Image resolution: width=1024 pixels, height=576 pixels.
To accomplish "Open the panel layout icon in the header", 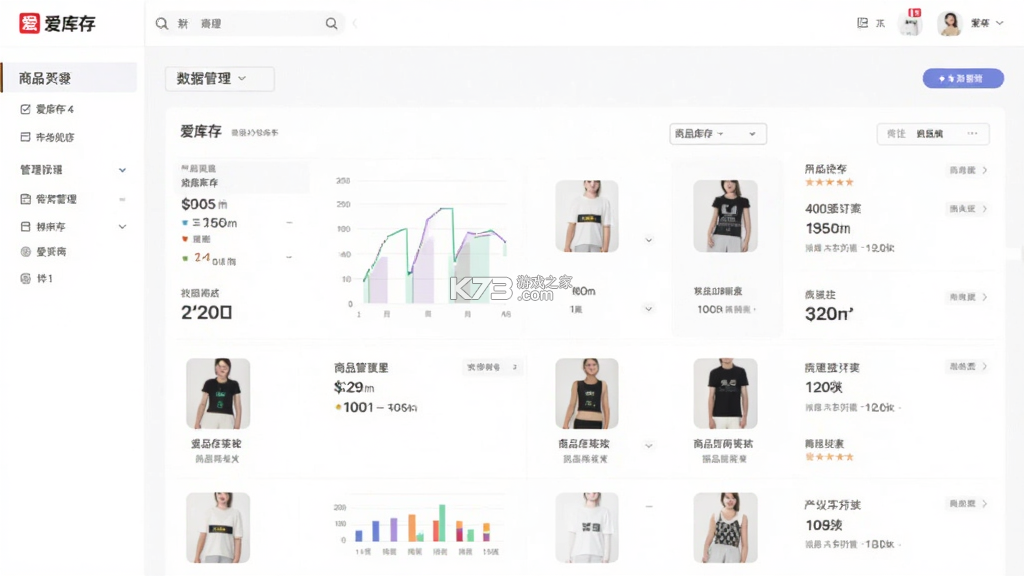I will click(x=863, y=23).
